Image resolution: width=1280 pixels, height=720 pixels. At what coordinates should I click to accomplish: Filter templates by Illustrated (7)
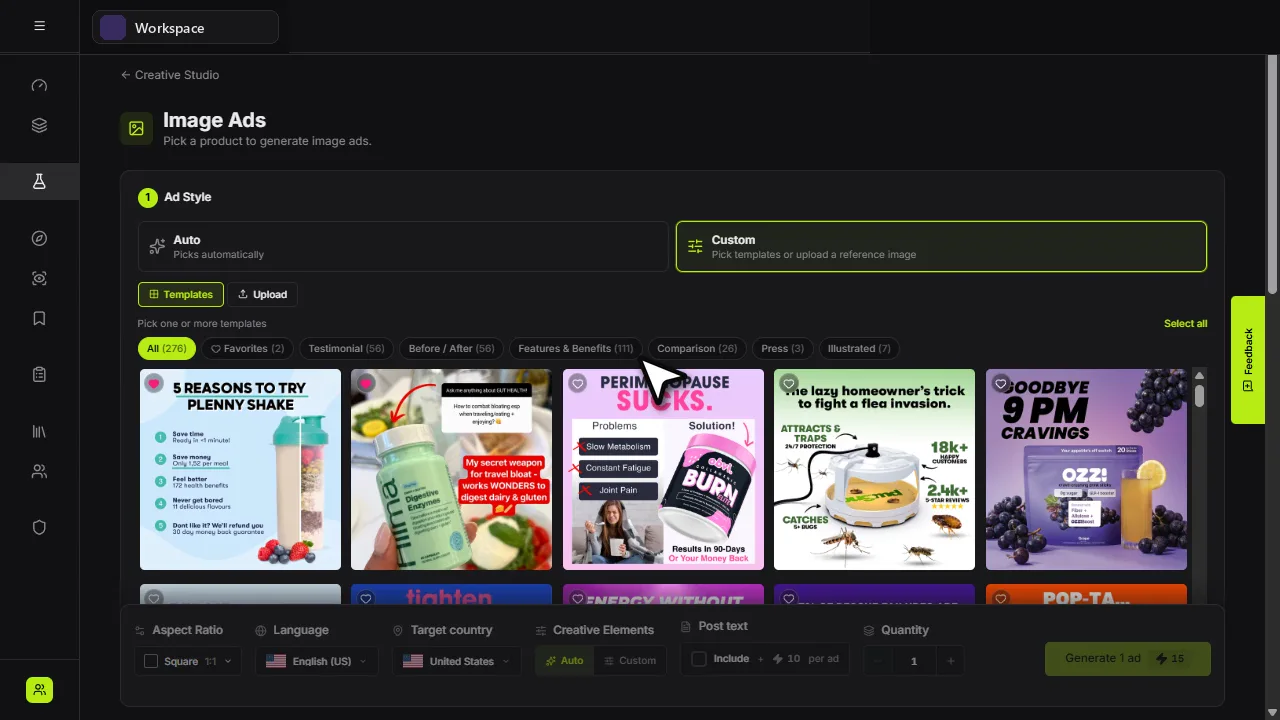coord(859,348)
